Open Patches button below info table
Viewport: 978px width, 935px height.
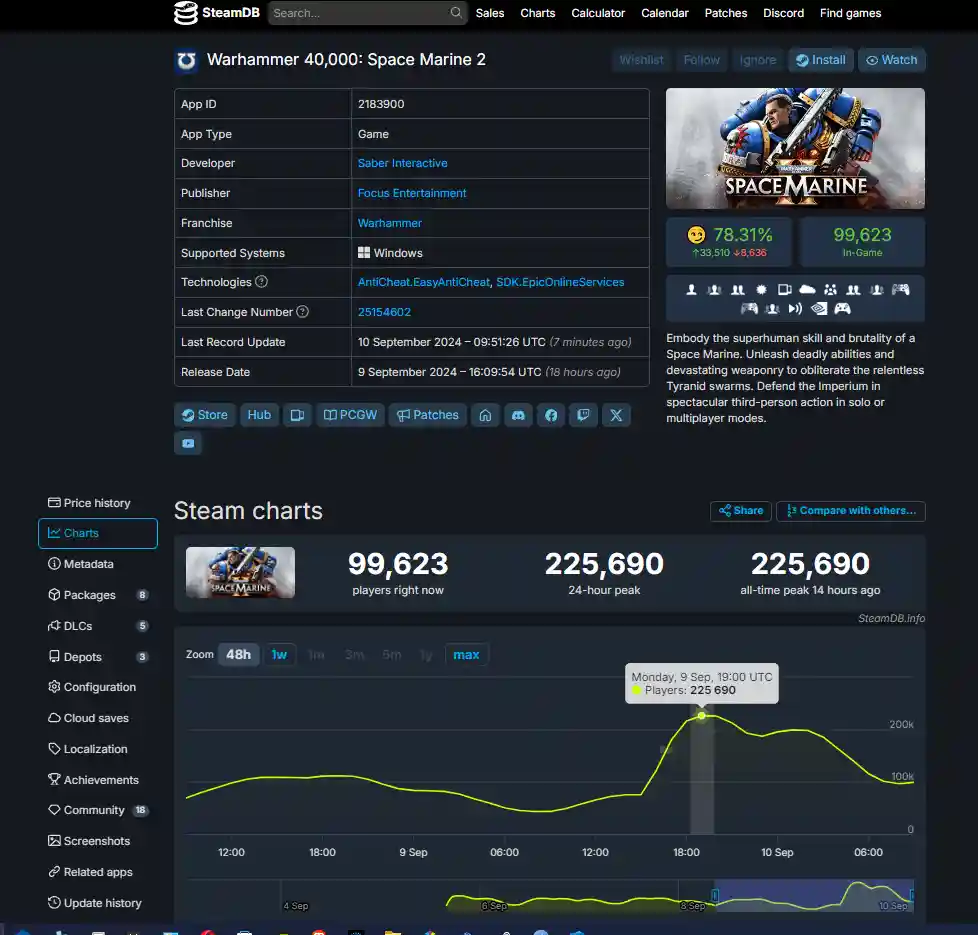pos(428,415)
